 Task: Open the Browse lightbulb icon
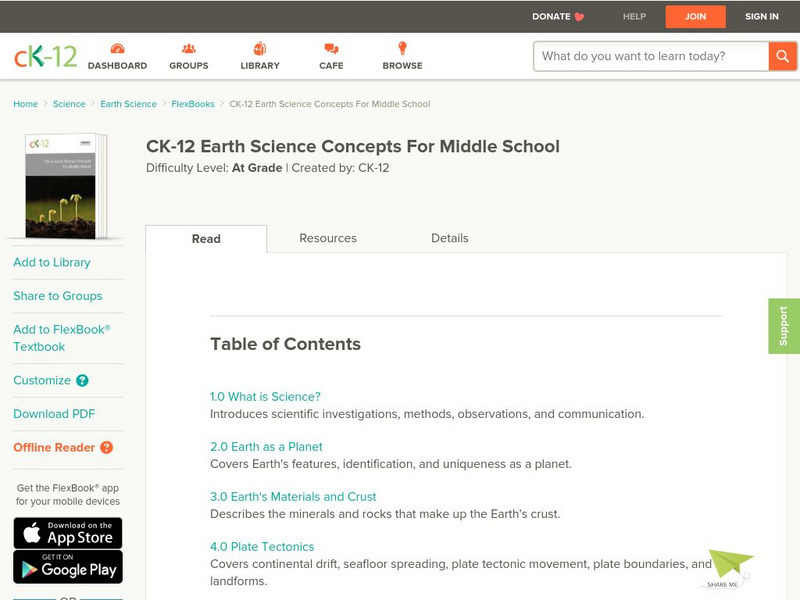(402, 49)
